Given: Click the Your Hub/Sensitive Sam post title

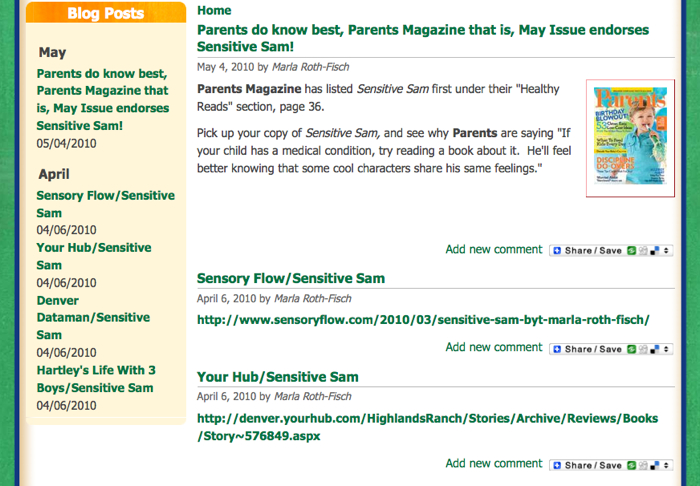Looking at the screenshot, I should [x=278, y=377].
